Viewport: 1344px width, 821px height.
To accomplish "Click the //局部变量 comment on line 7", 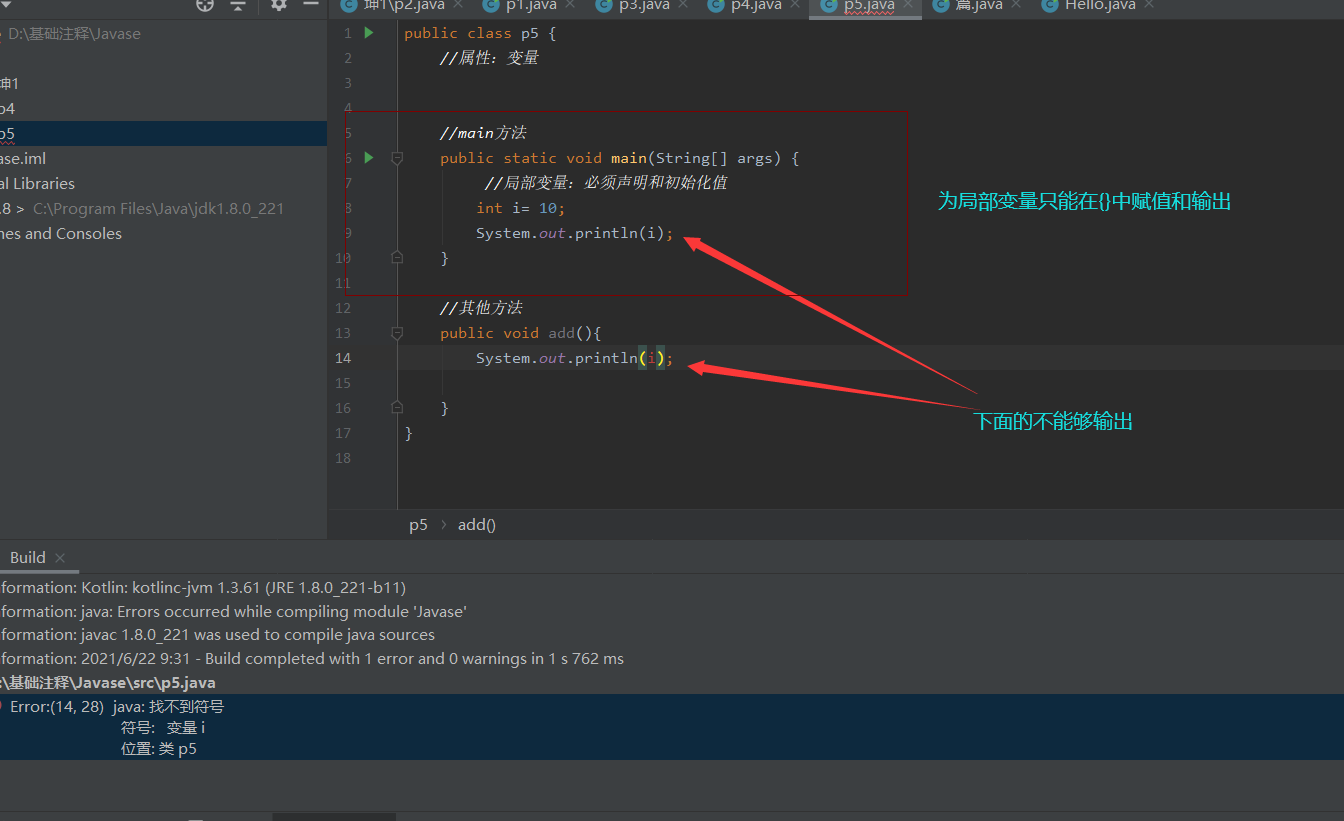I will tap(606, 183).
